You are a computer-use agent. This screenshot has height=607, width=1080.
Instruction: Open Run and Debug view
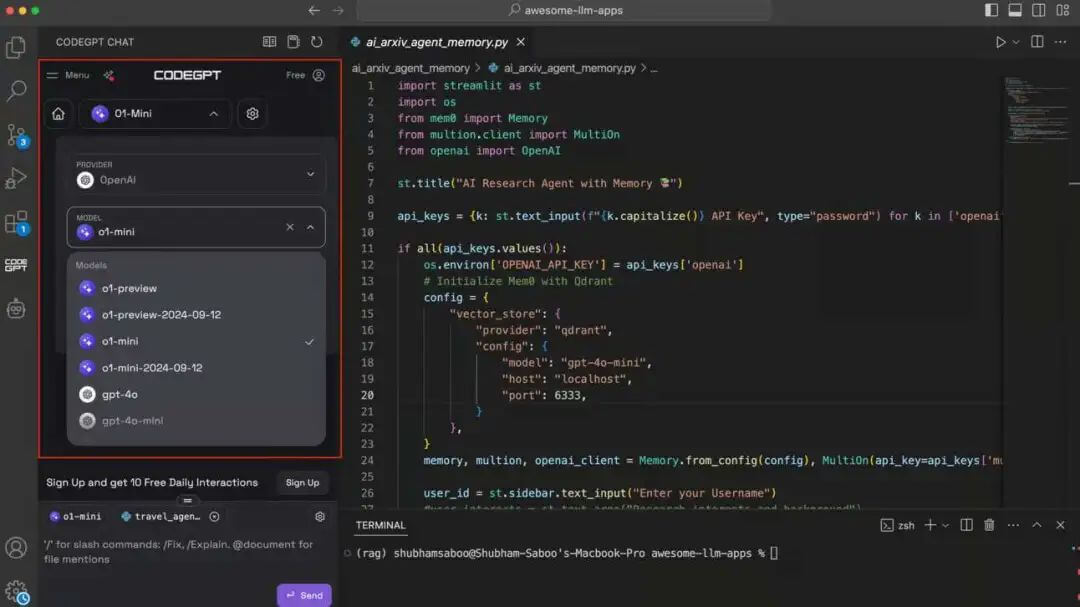coord(16,178)
